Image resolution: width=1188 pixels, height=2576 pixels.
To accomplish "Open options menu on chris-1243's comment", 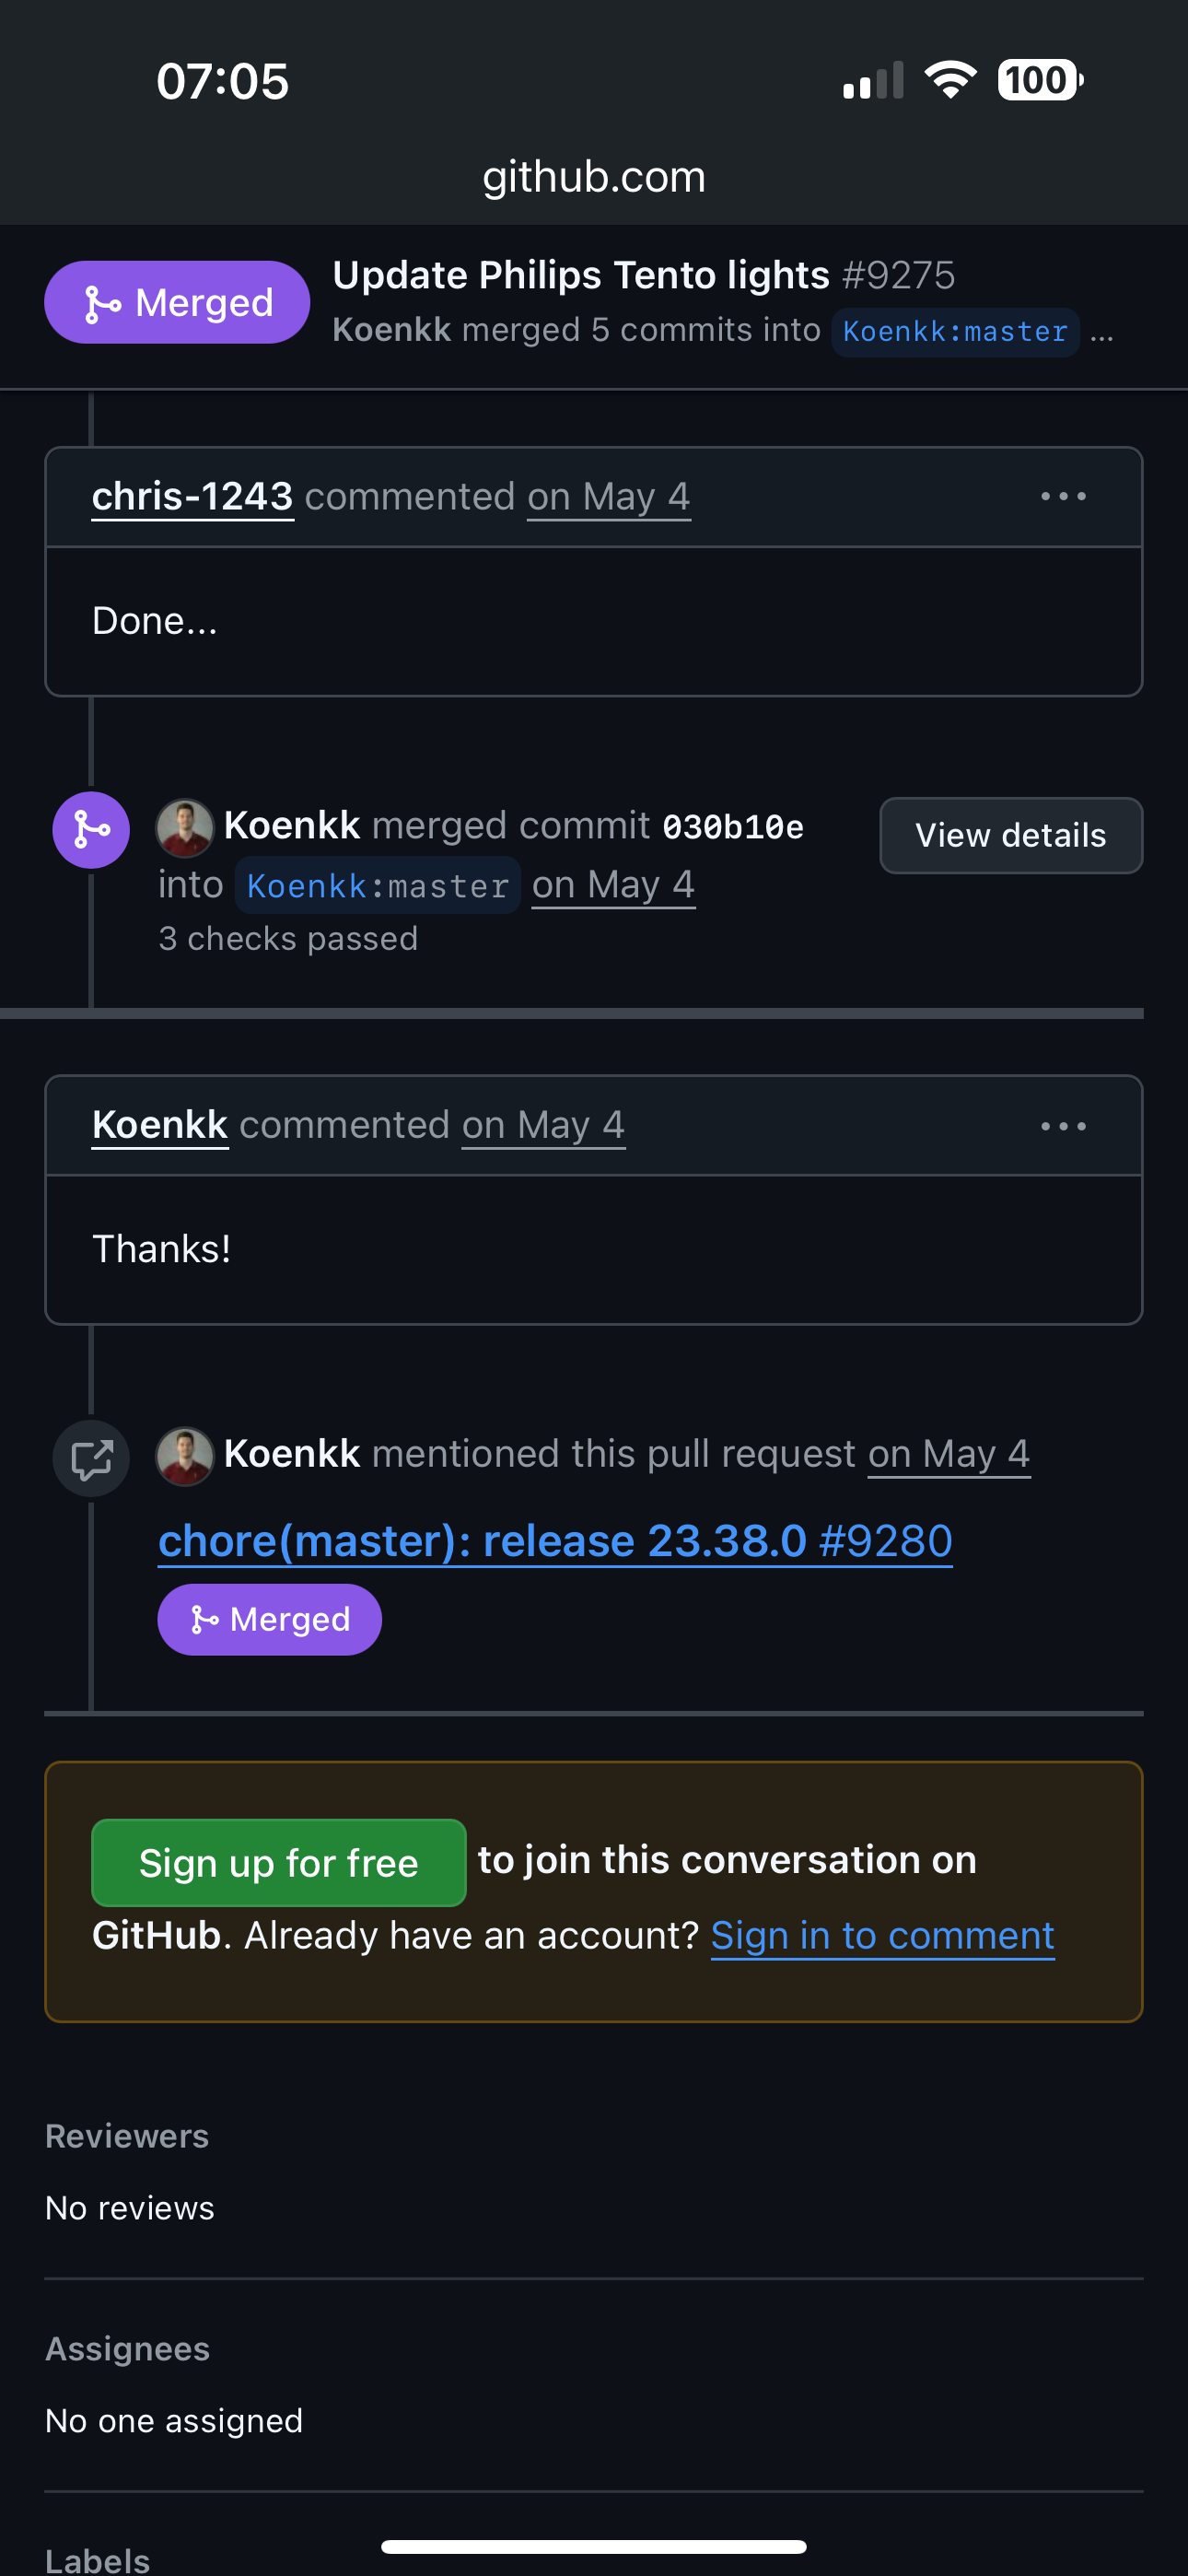I will (x=1063, y=497).
